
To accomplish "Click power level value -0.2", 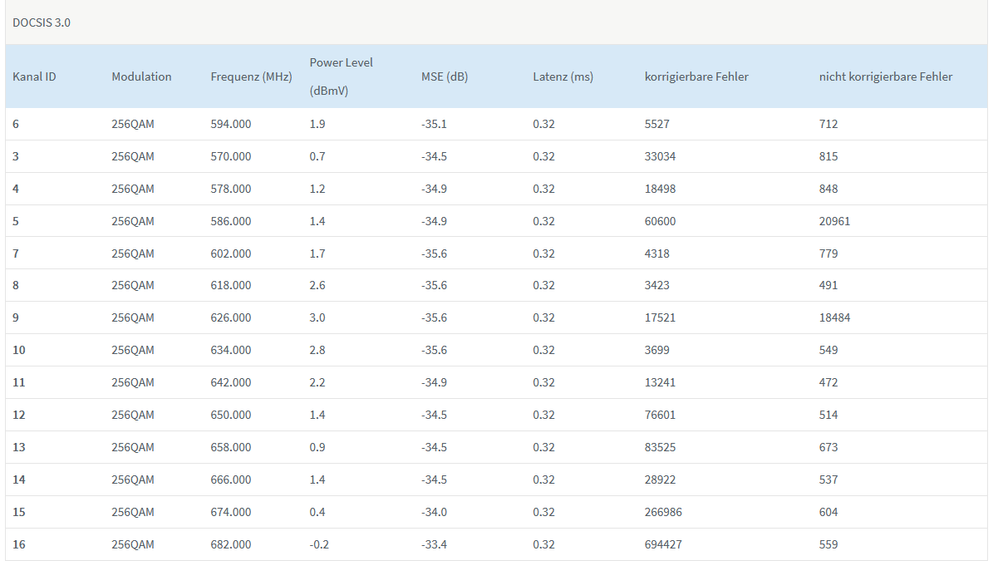I will point(319,545).
